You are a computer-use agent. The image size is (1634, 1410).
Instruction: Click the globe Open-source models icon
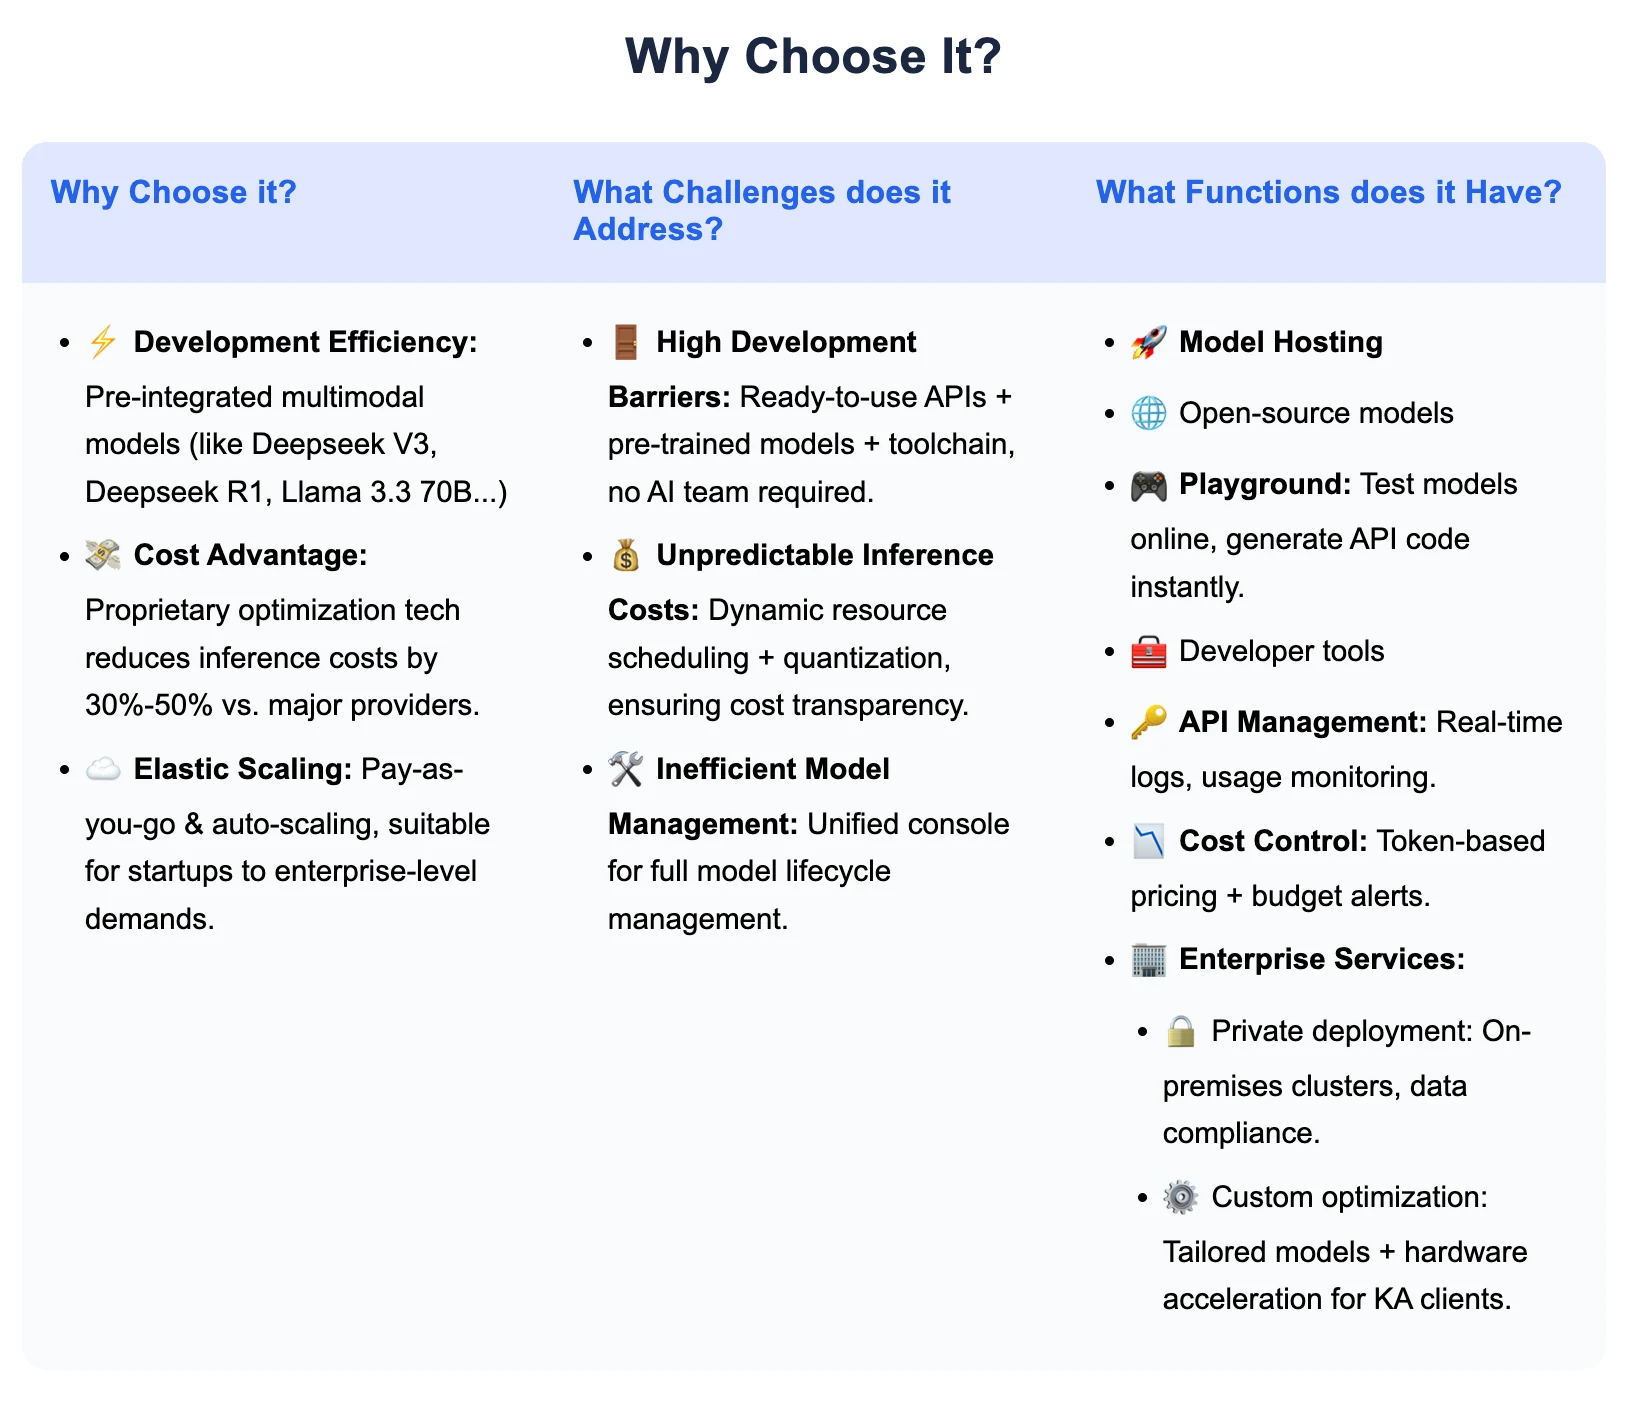tap(1149, 413)
